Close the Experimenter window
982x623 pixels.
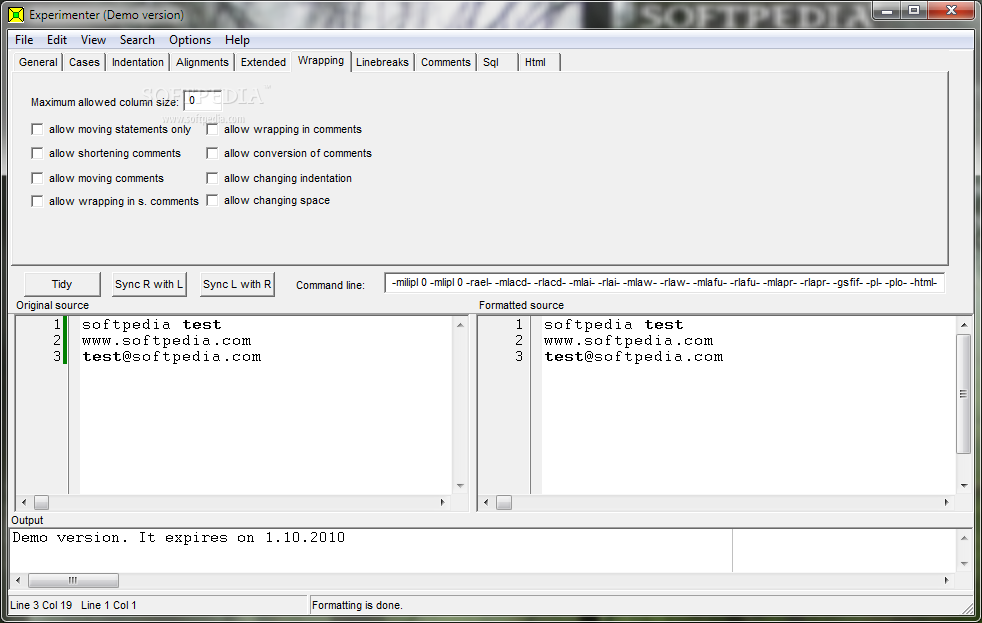(x=951, y=11)
